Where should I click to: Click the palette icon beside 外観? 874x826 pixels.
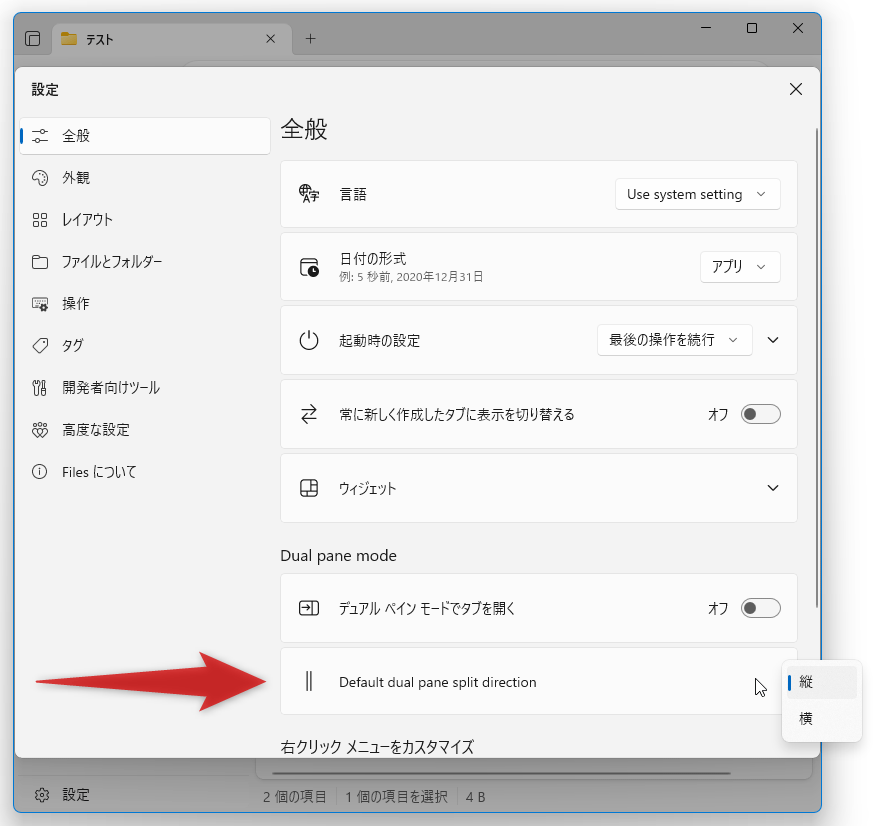(40, 178)
